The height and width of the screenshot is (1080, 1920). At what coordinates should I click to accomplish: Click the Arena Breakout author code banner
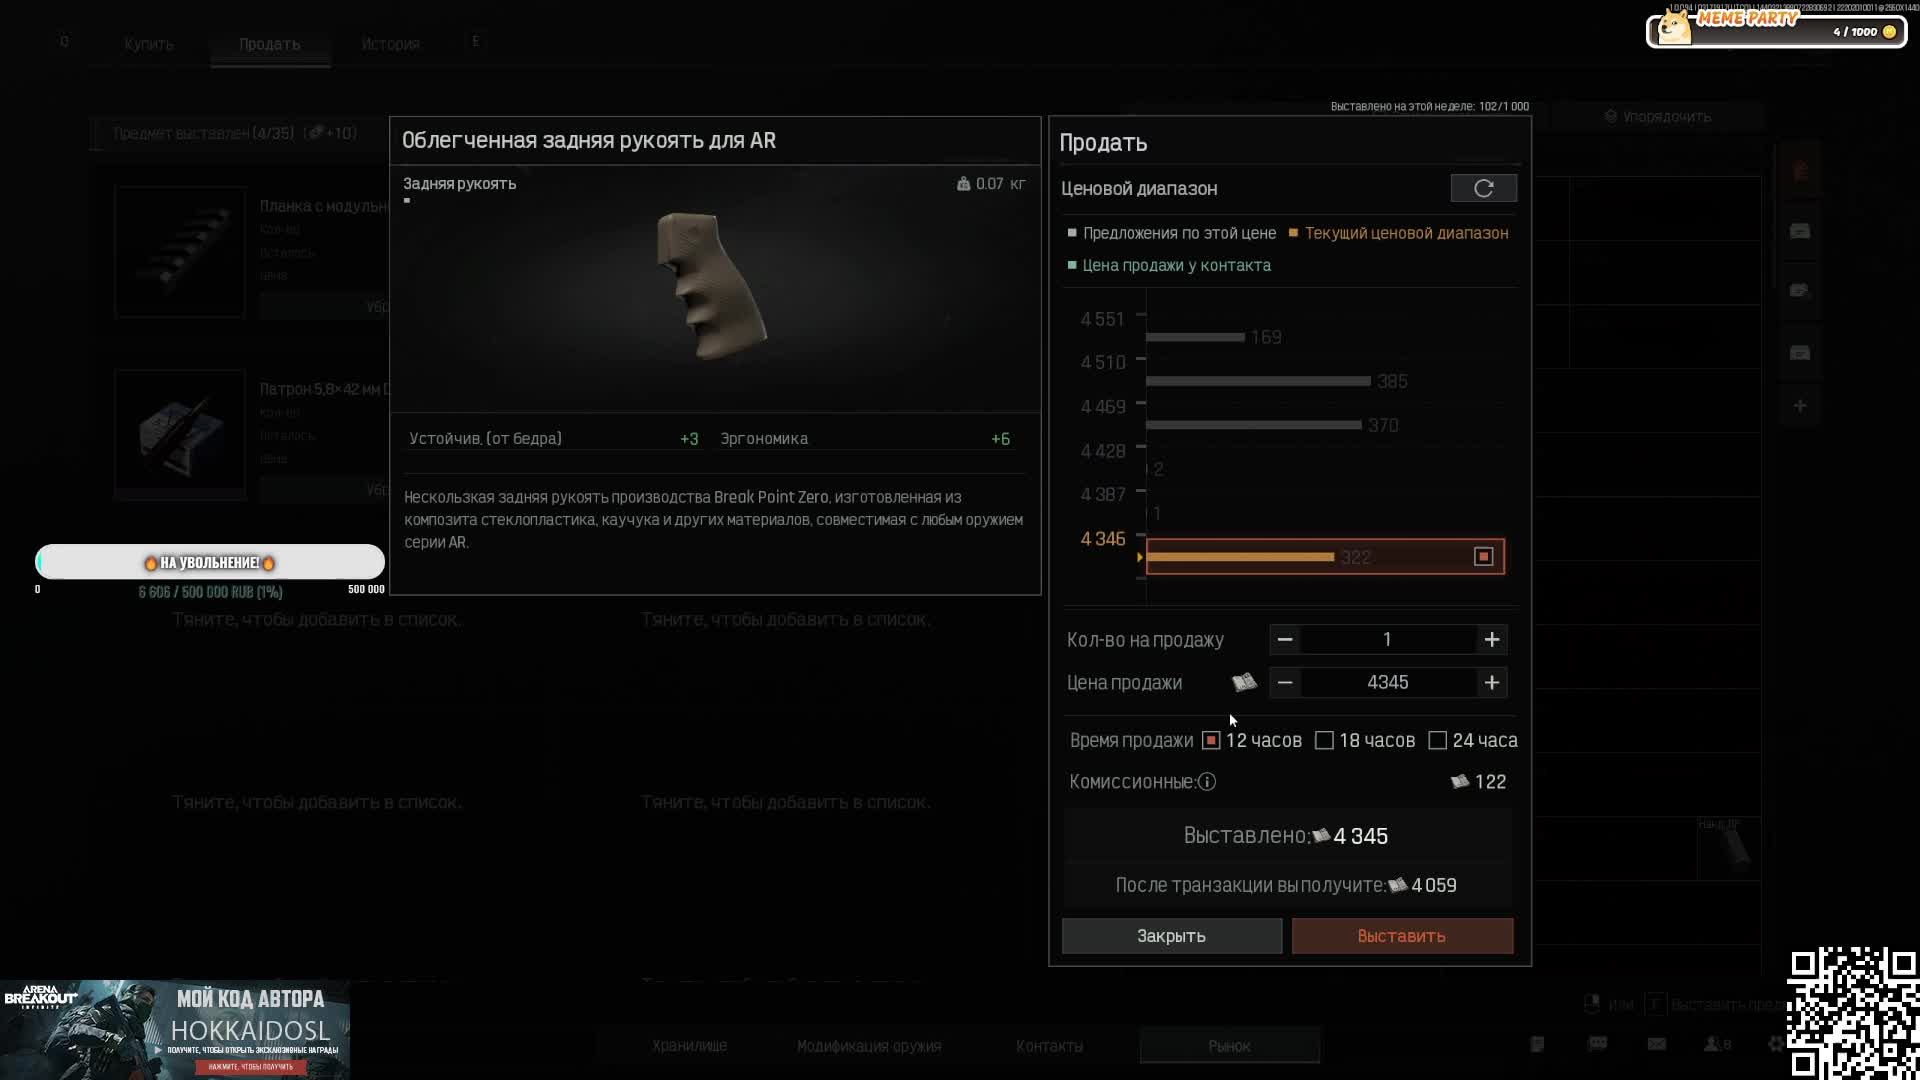click(175, 1030)
